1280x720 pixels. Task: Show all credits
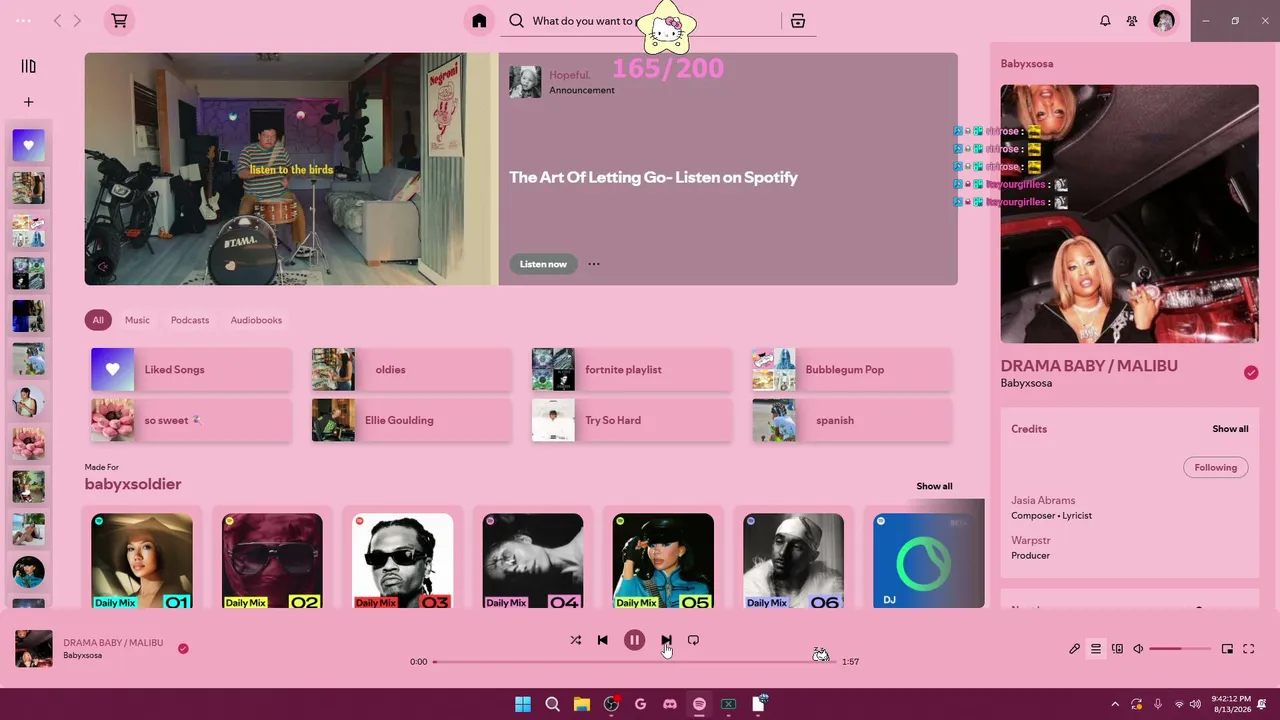point(1230,429)
